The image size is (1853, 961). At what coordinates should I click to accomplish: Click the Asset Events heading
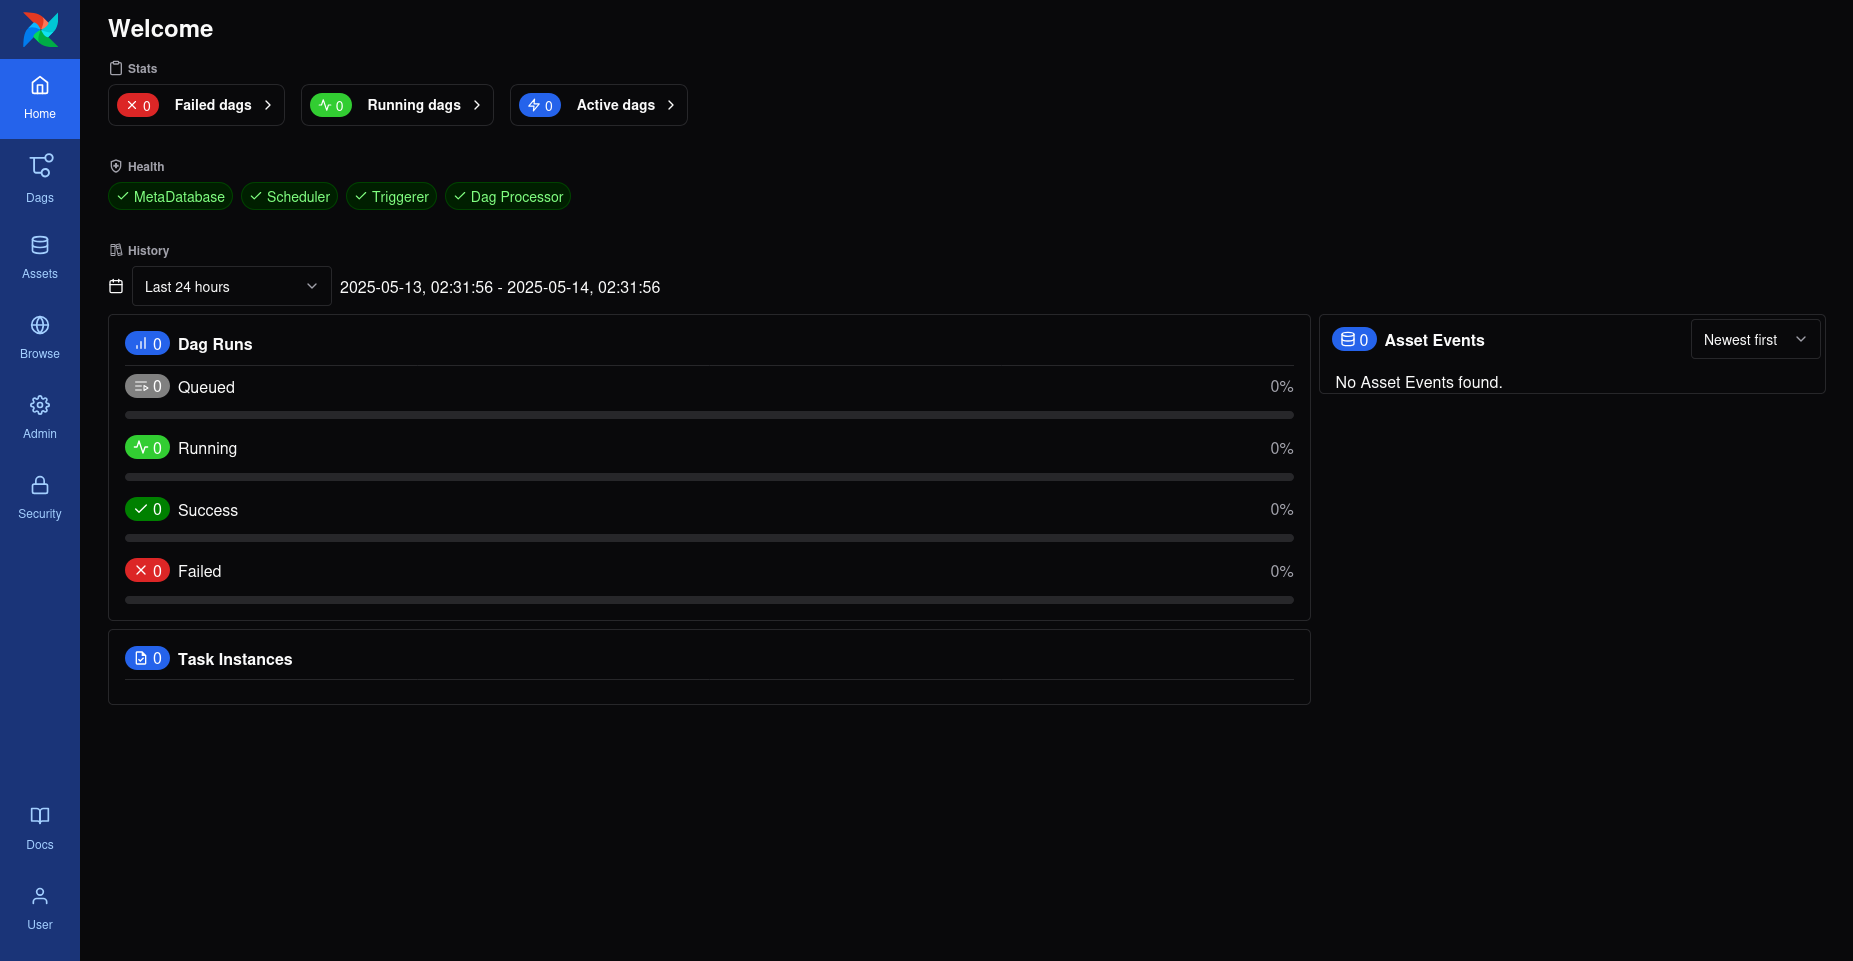point(1434,340)
